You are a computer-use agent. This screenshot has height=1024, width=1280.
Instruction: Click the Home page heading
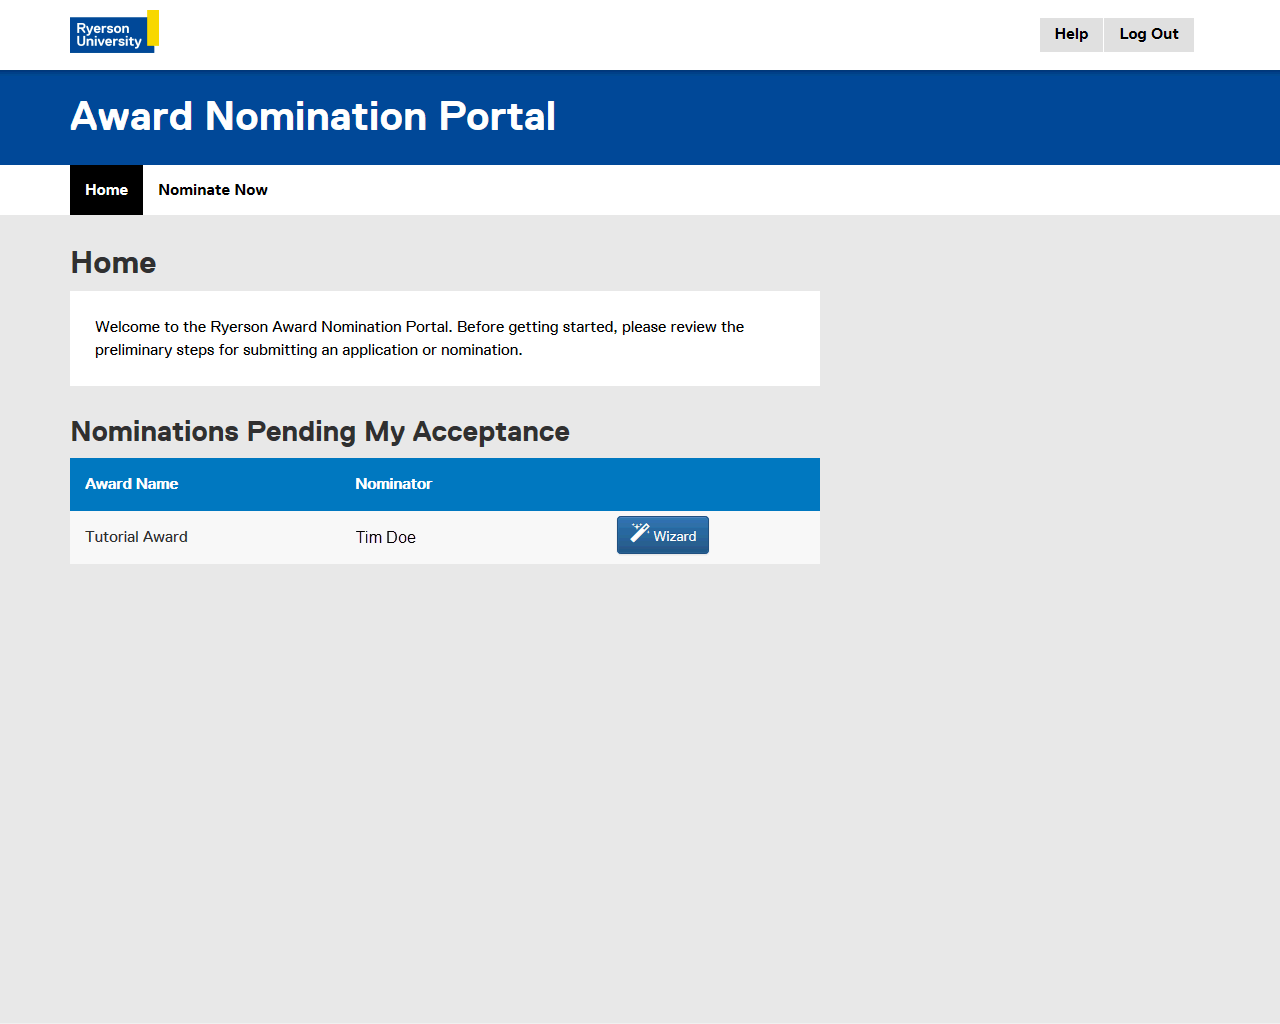point(114,263)
